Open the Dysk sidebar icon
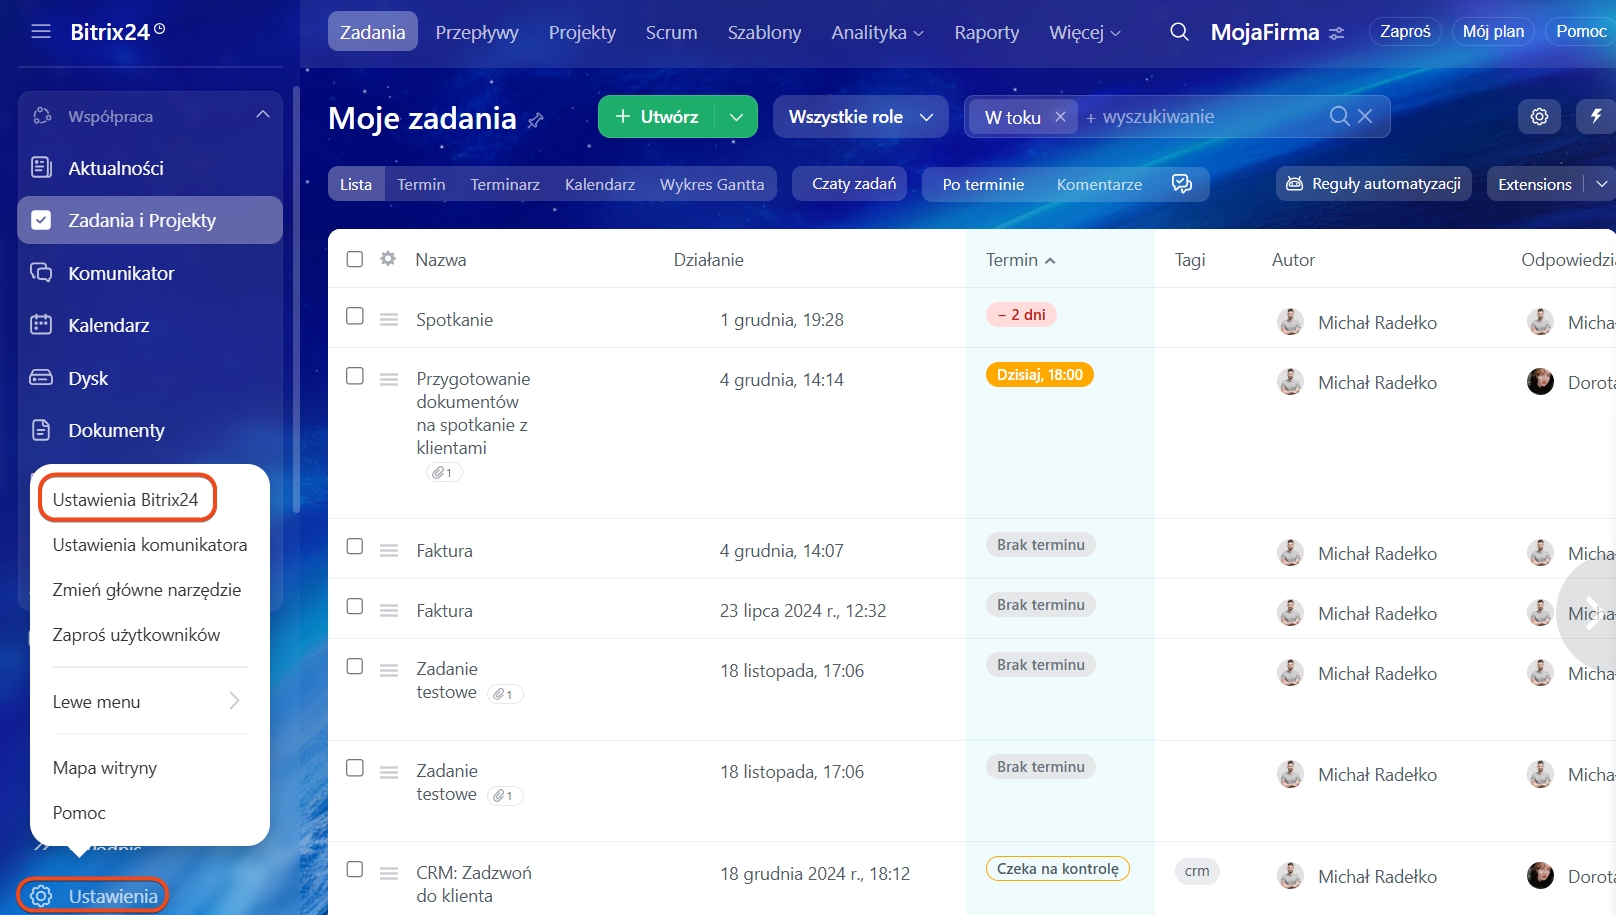1616x915 pixels. pyautogui.click(x=41, y=378)
